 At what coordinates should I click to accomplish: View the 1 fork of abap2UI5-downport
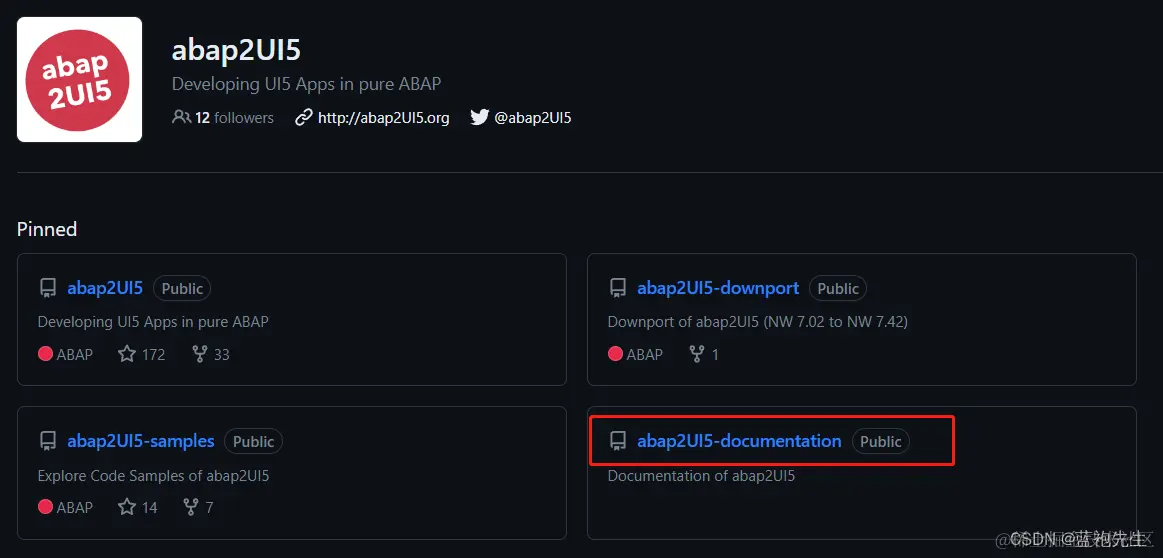pyautogui.click(x=704, y=354)
